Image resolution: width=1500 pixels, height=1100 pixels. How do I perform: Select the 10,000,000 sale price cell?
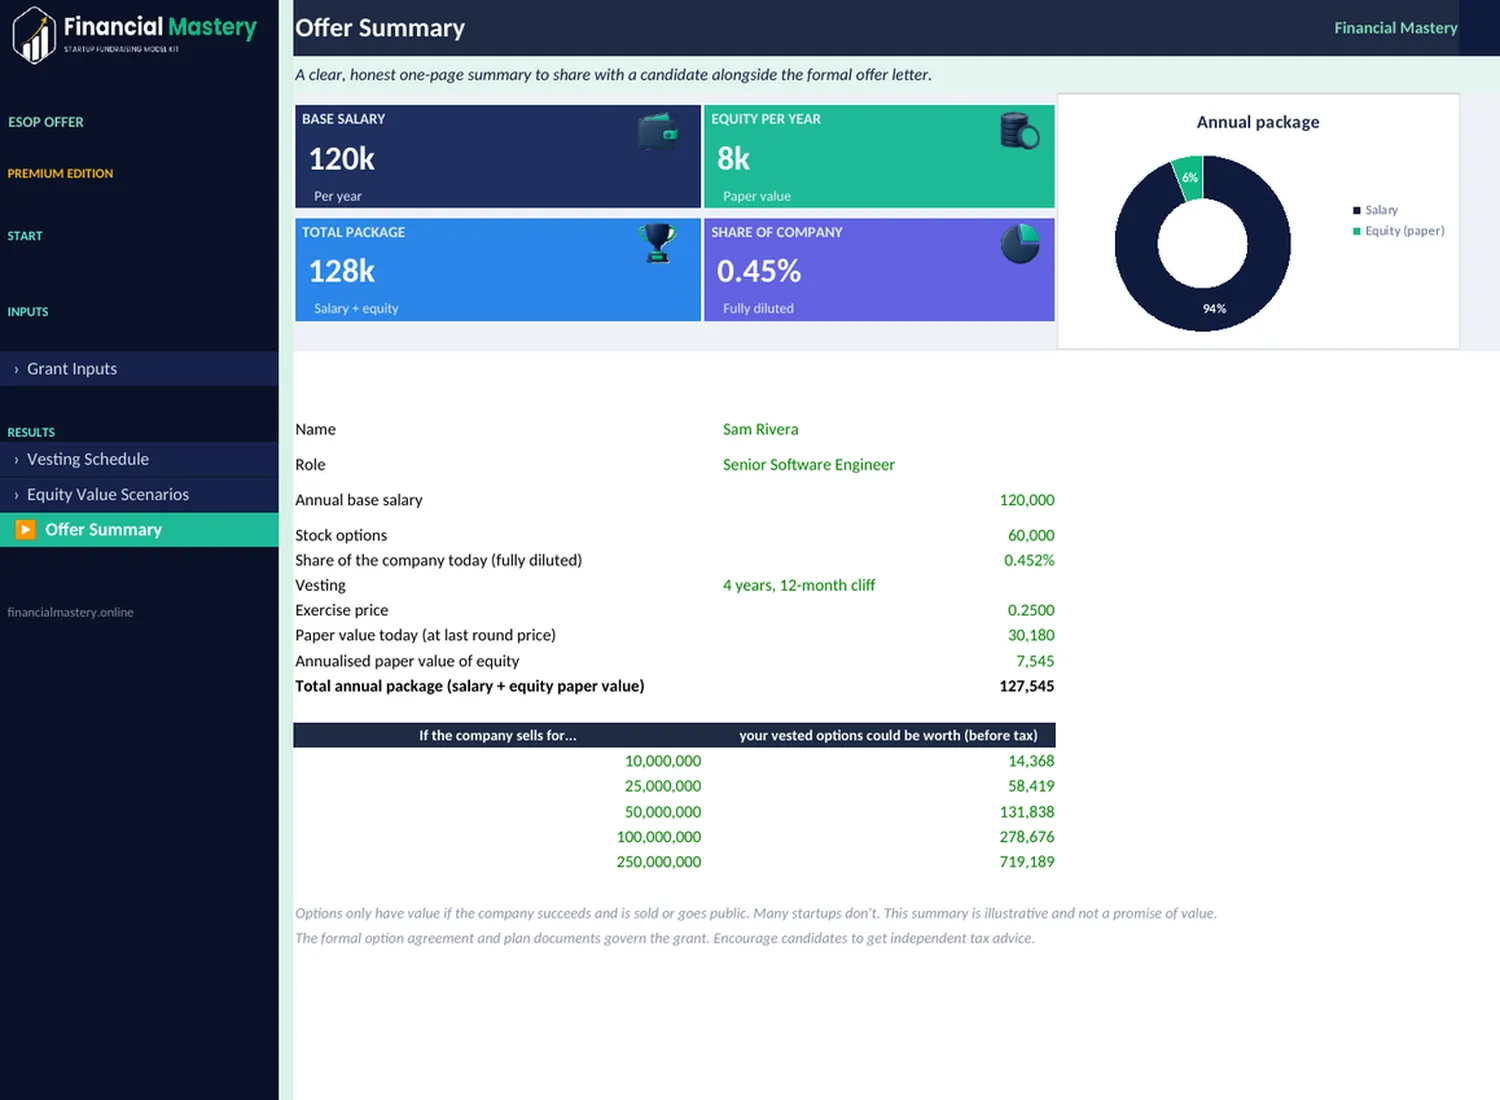pyautogui.click(x=663, y=761)
